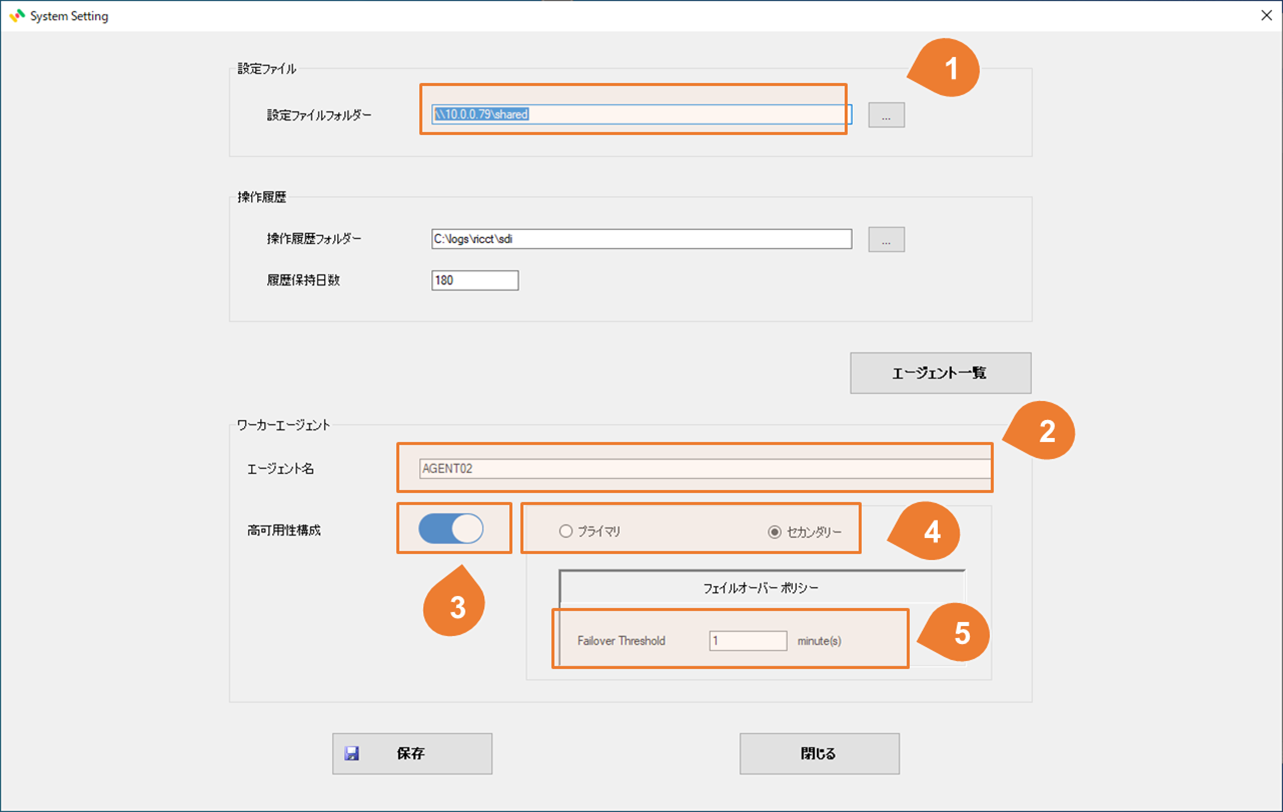Select the セカンダリー radio option
1283x812 pixels.
point(805,532)
